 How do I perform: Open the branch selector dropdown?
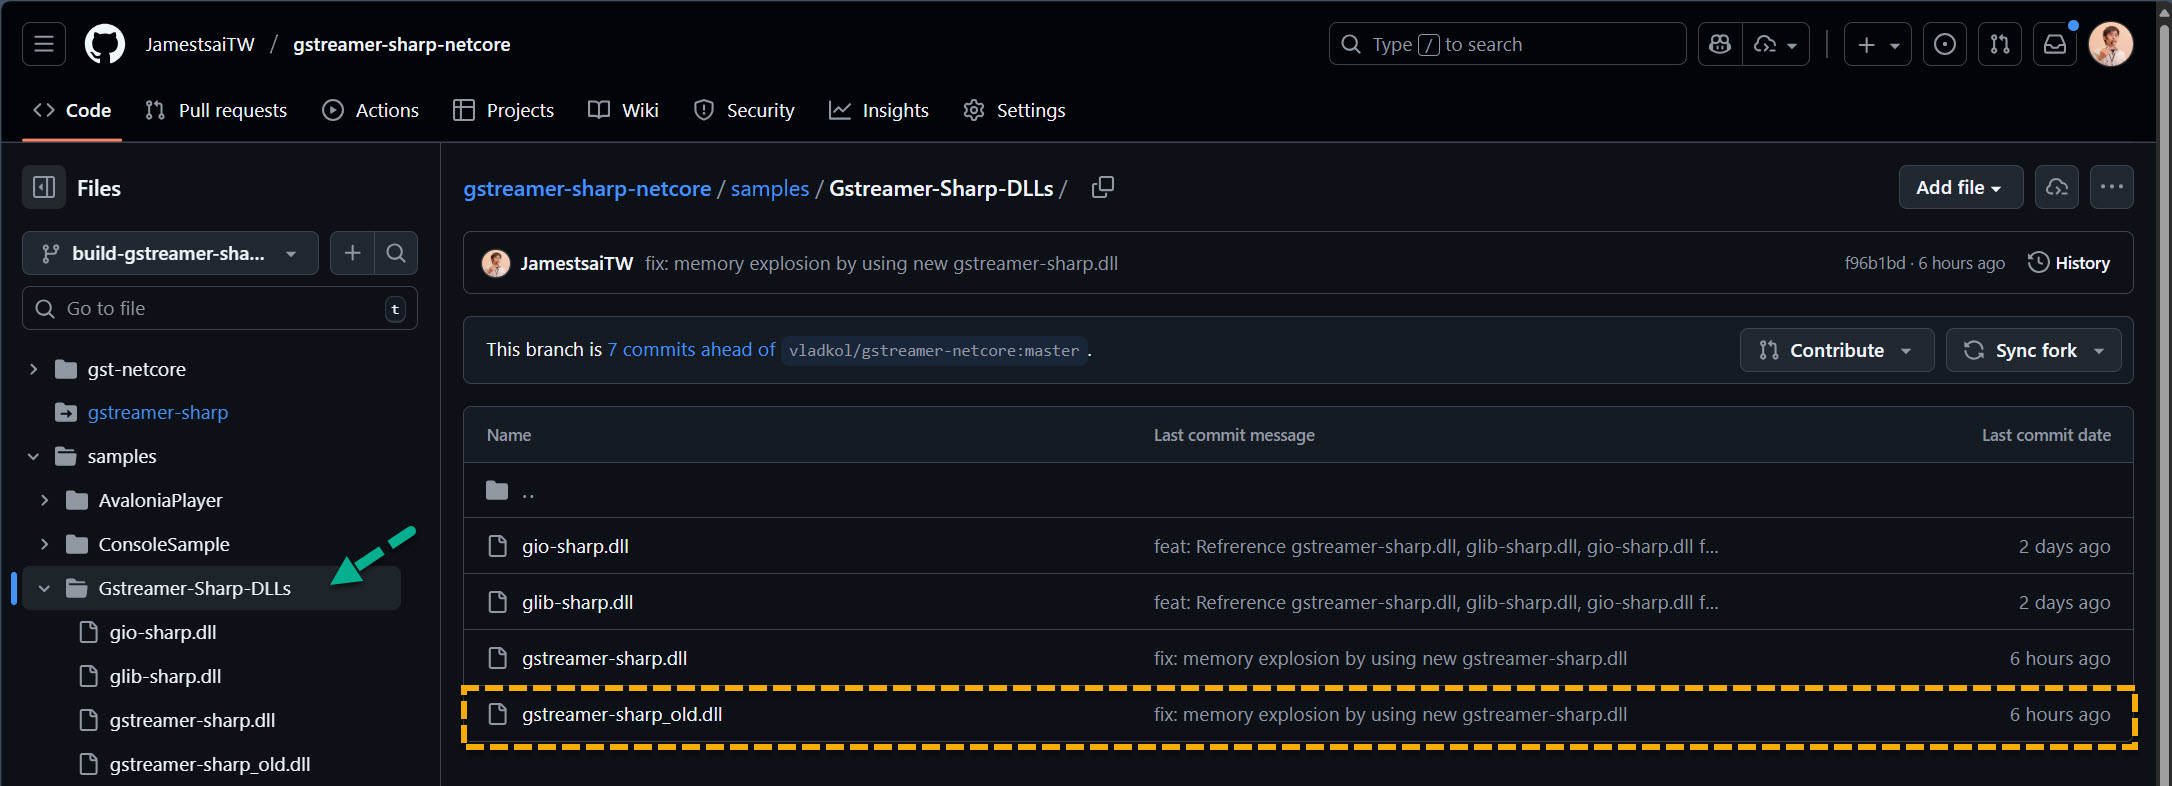point(170,254)
